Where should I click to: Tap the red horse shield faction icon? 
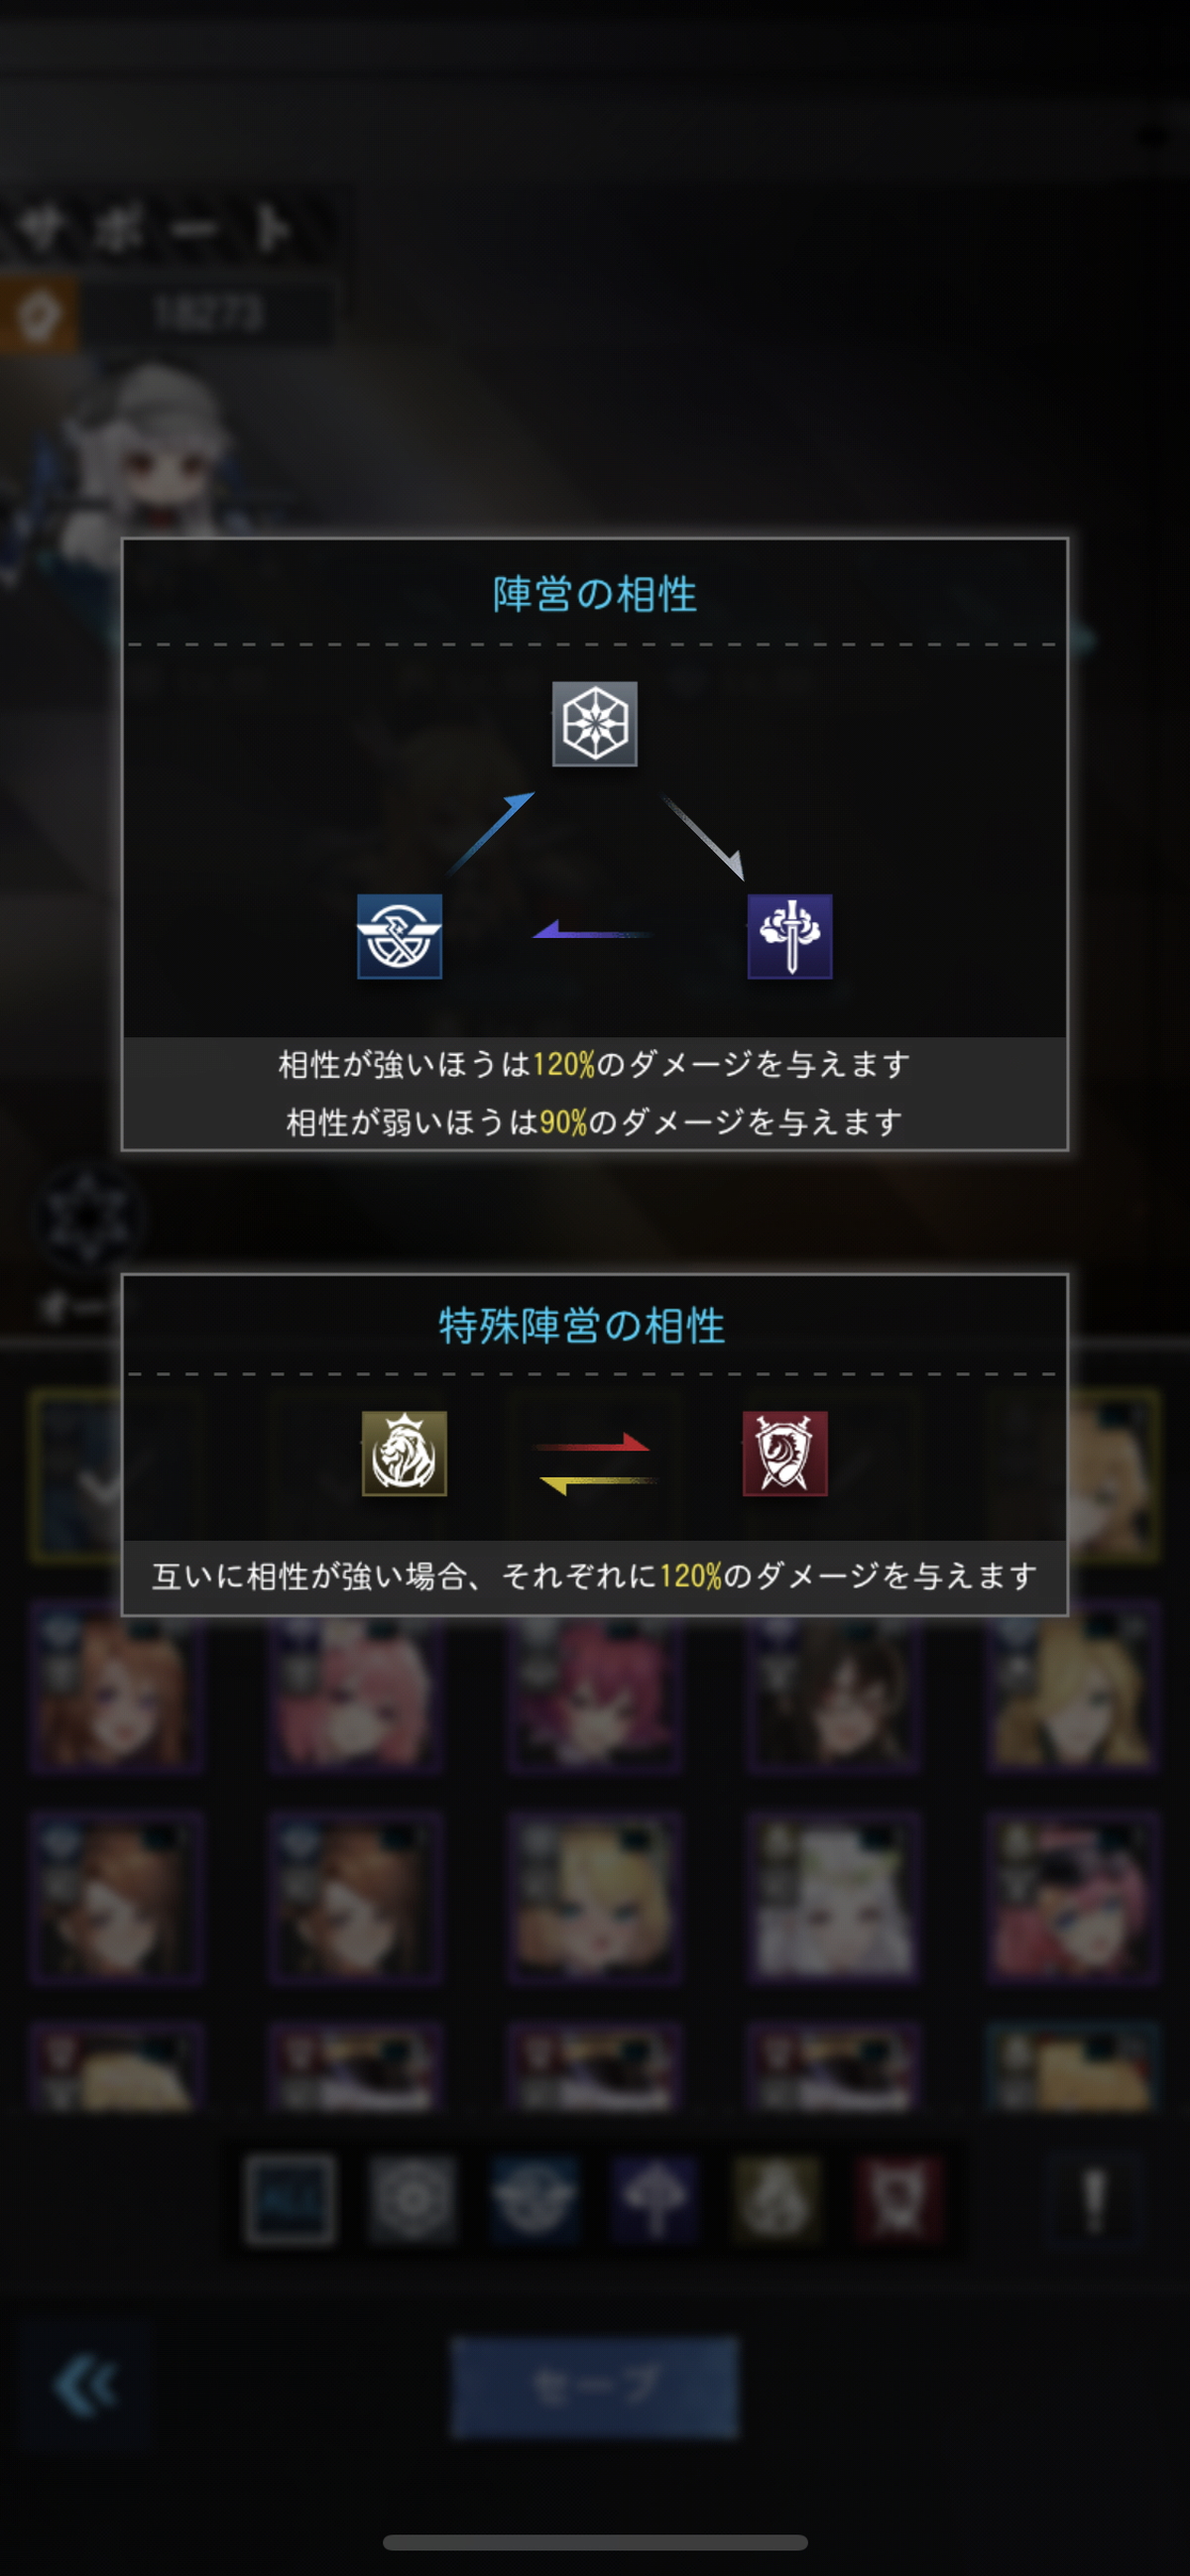click(x=785, y=1453)
